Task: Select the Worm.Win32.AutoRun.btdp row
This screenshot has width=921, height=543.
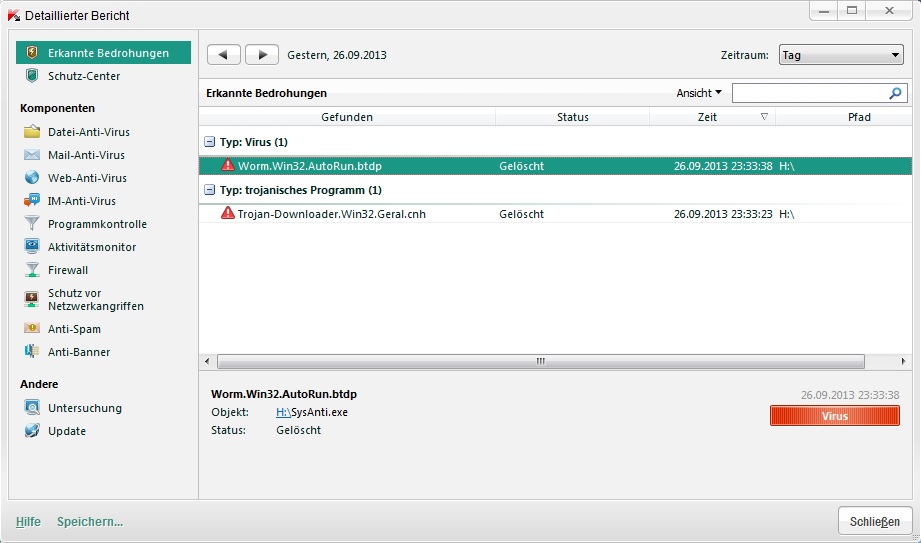Action: pos(555,166)
